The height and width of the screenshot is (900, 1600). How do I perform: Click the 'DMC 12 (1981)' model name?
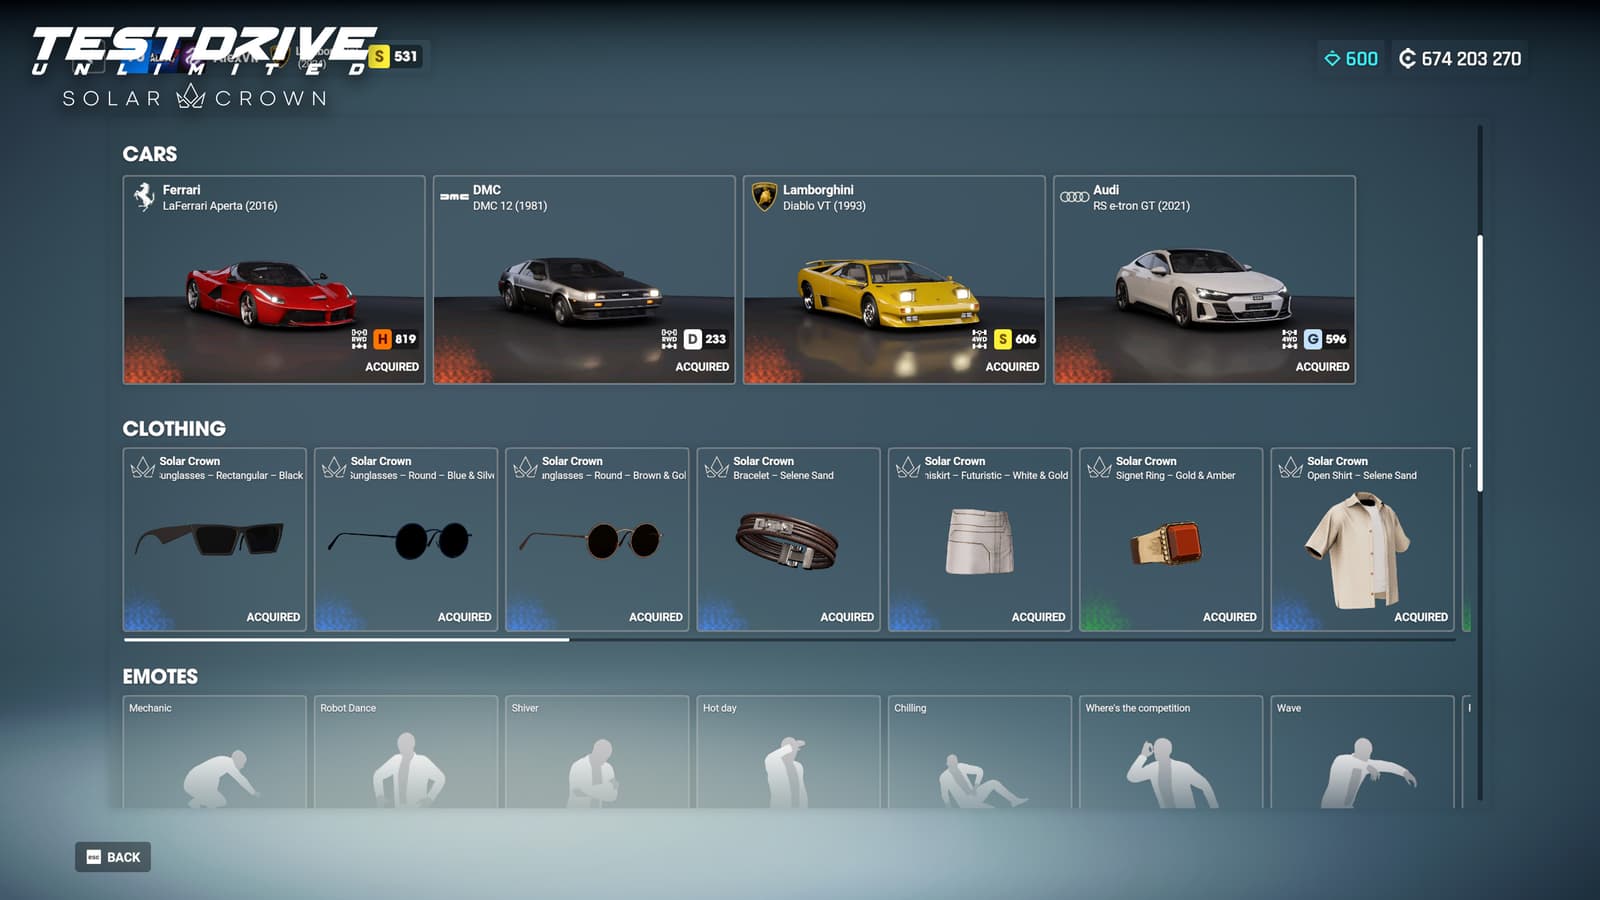click(x=510, y=206)
